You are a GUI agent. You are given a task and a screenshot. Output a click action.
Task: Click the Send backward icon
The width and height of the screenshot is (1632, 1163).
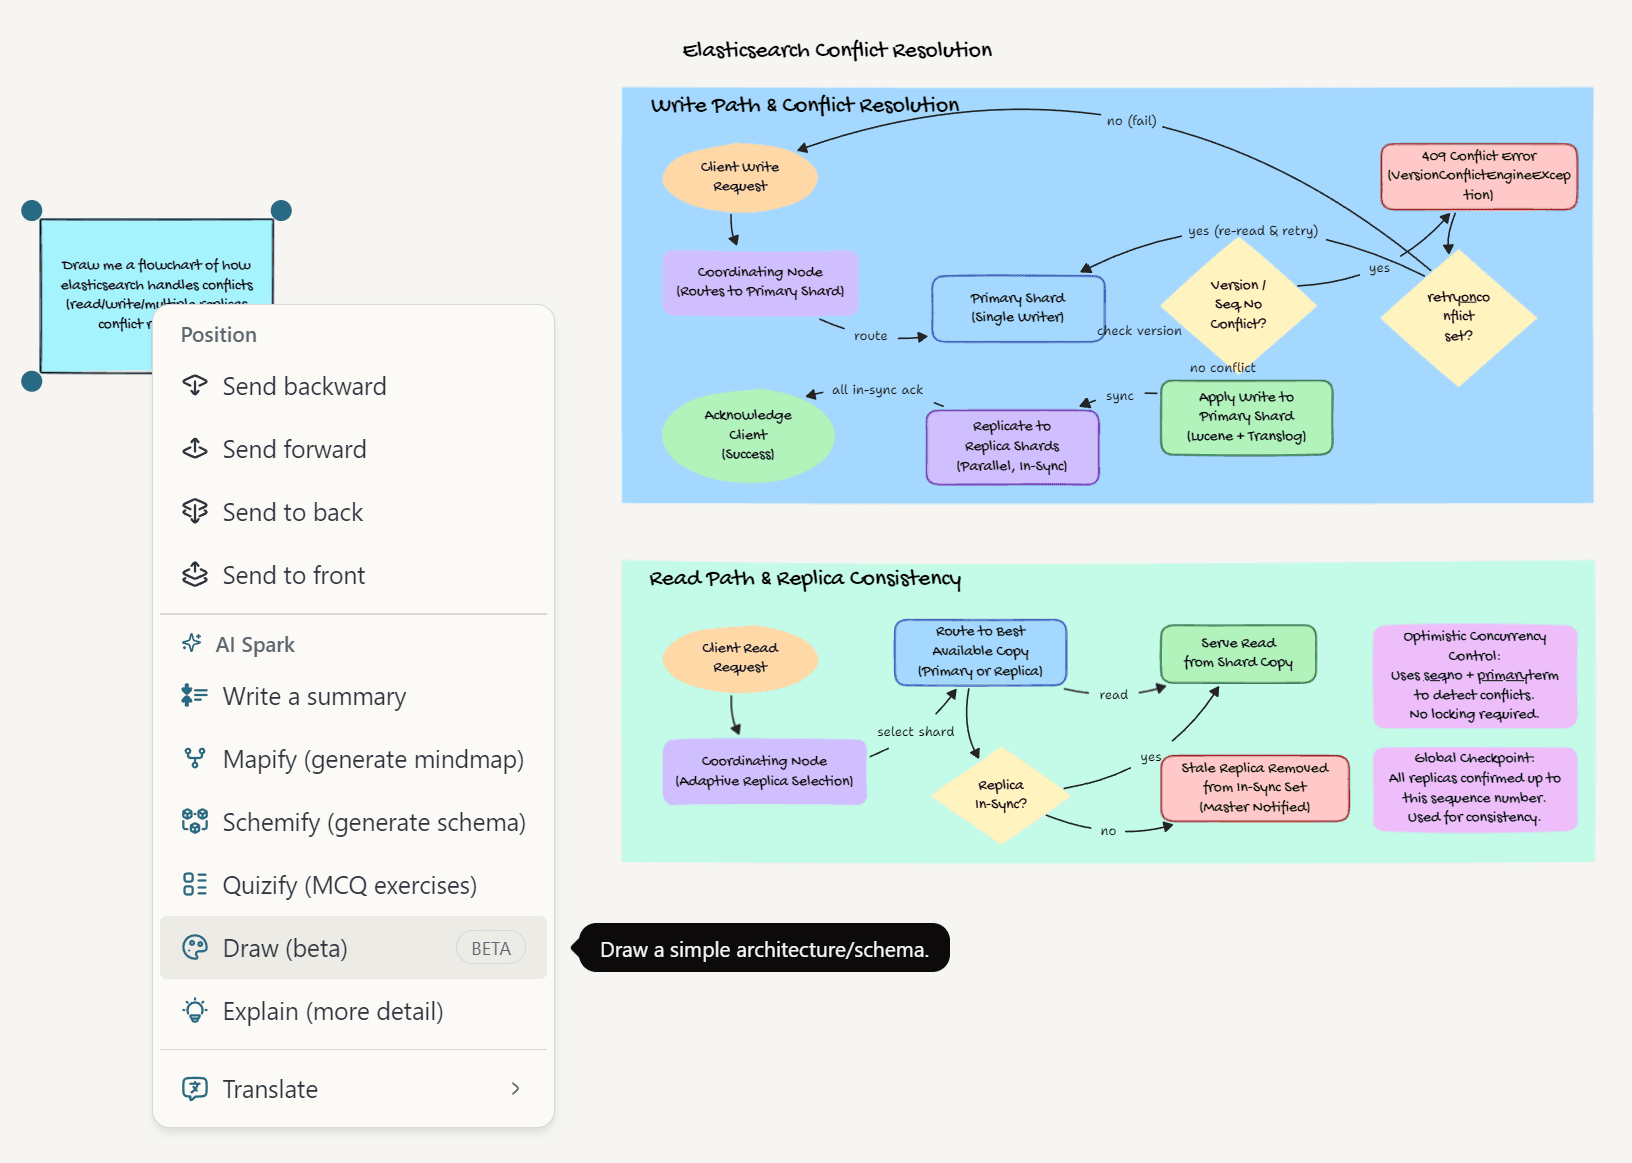click(x=196, y=386)
